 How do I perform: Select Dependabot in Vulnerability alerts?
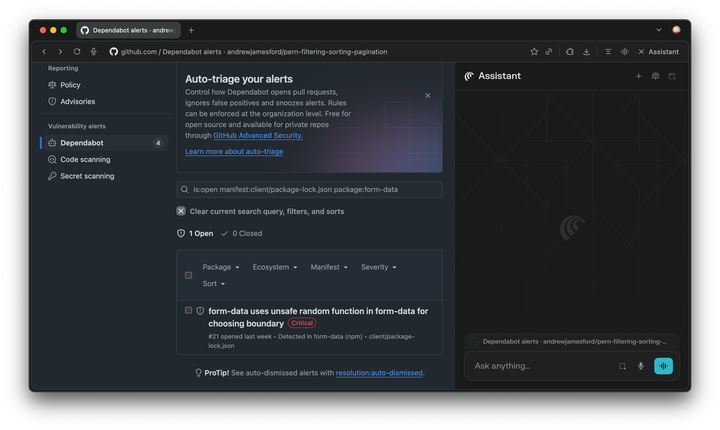[104, 143]
